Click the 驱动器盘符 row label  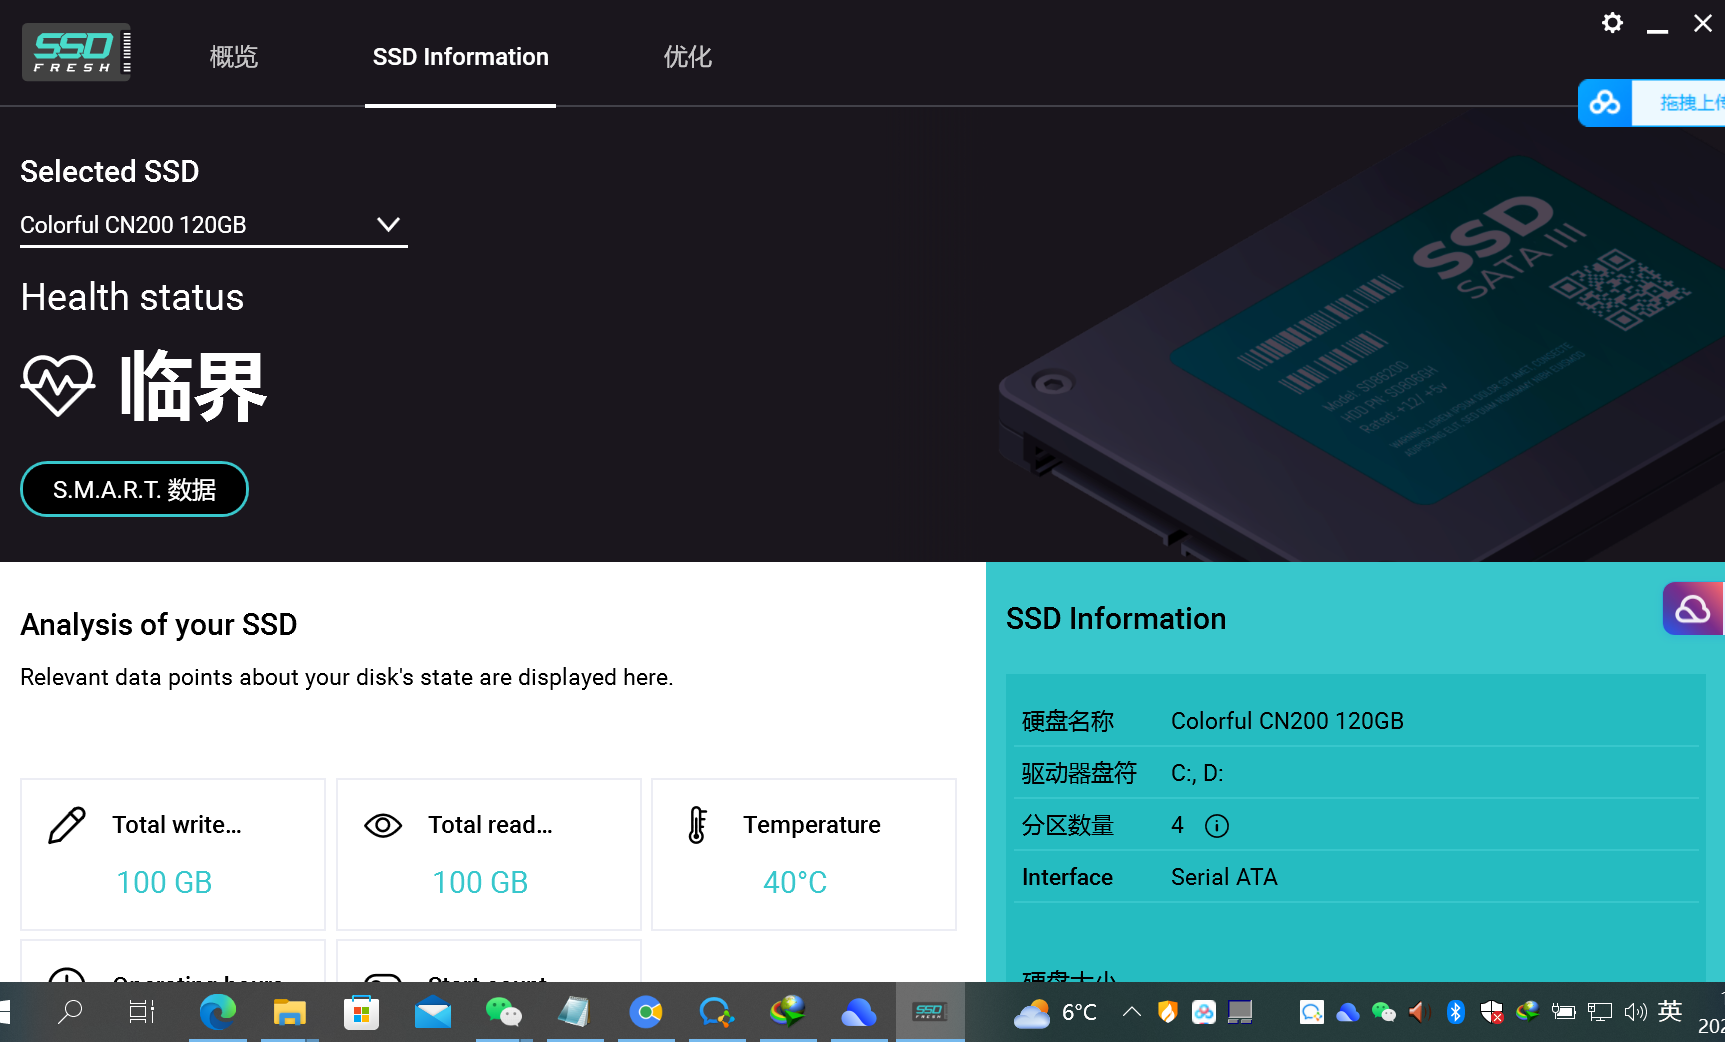(1079, 773)
